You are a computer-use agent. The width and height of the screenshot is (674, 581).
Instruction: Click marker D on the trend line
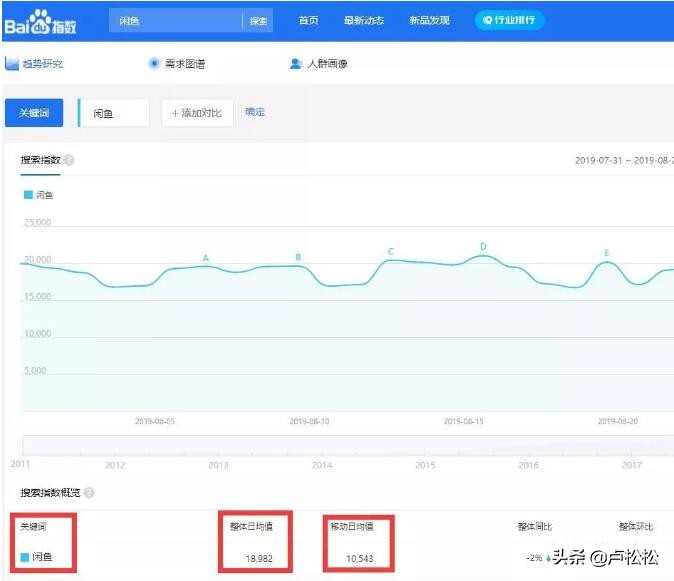[x=483, y=247]
